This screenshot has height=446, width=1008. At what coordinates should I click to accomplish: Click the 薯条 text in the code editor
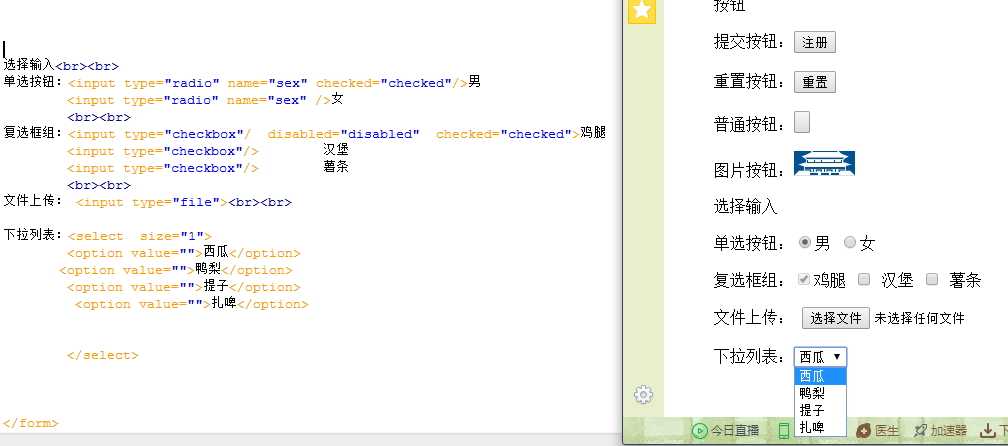tap(336, 166)
